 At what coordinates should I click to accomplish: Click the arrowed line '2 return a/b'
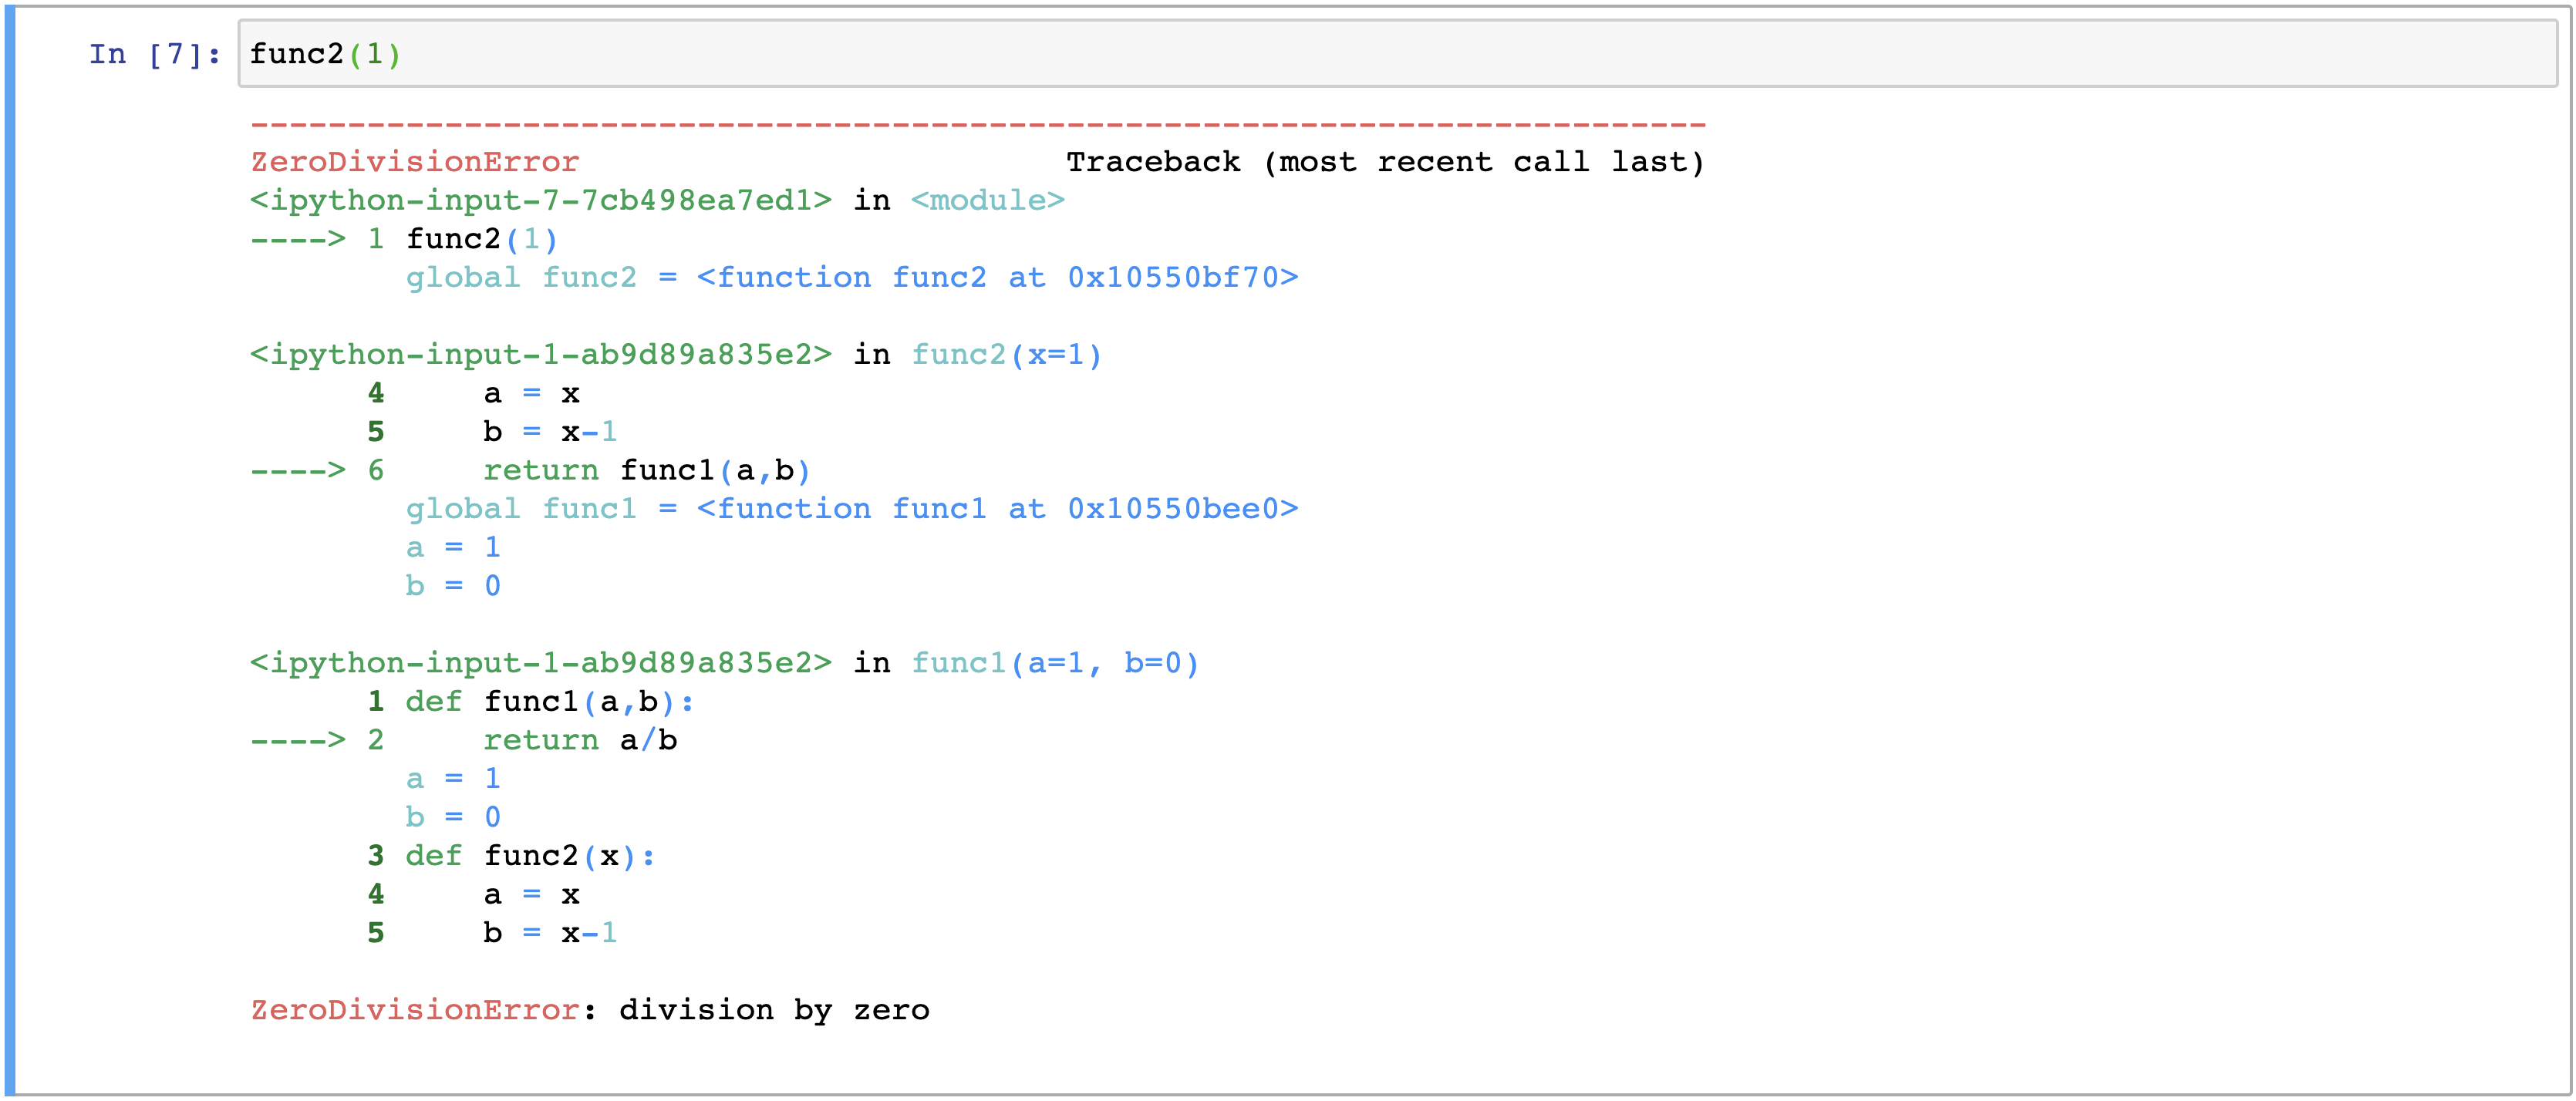pos(464,740)
